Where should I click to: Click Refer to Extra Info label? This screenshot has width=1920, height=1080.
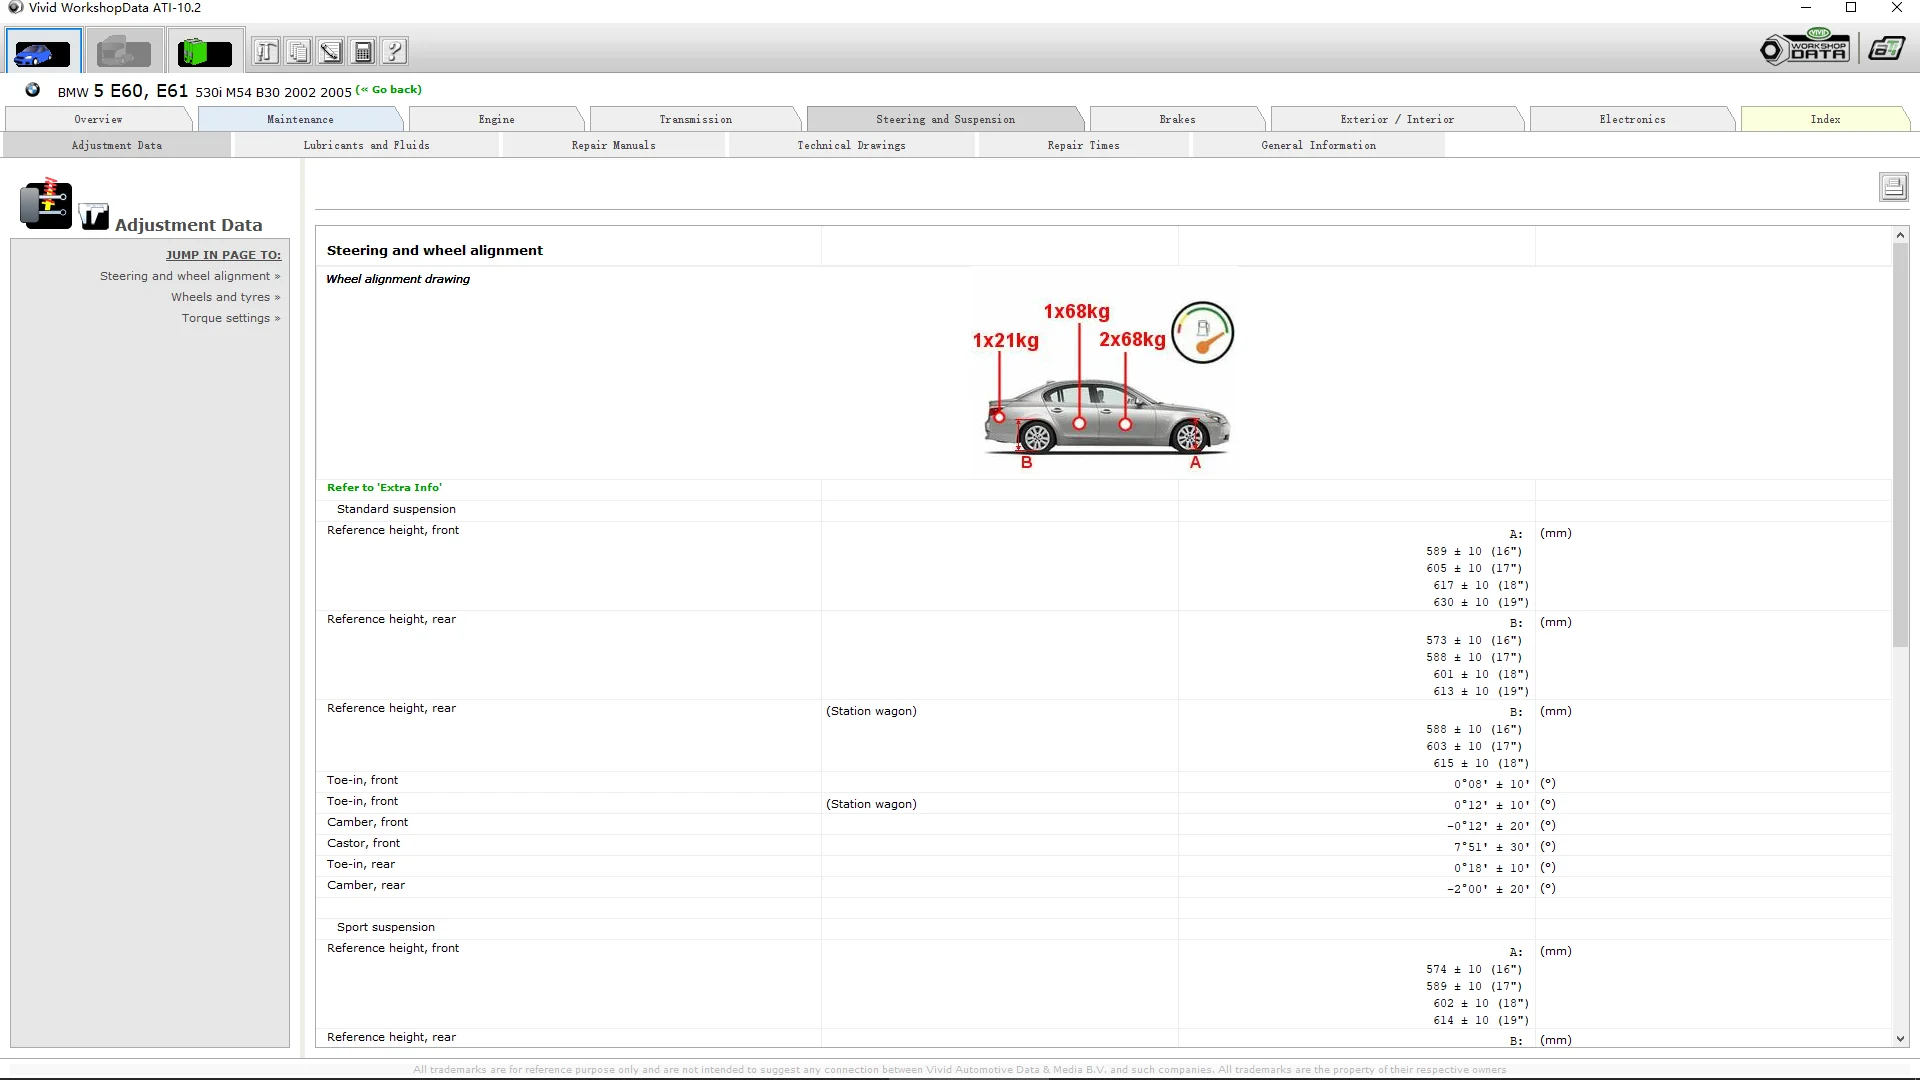point(384,487)
